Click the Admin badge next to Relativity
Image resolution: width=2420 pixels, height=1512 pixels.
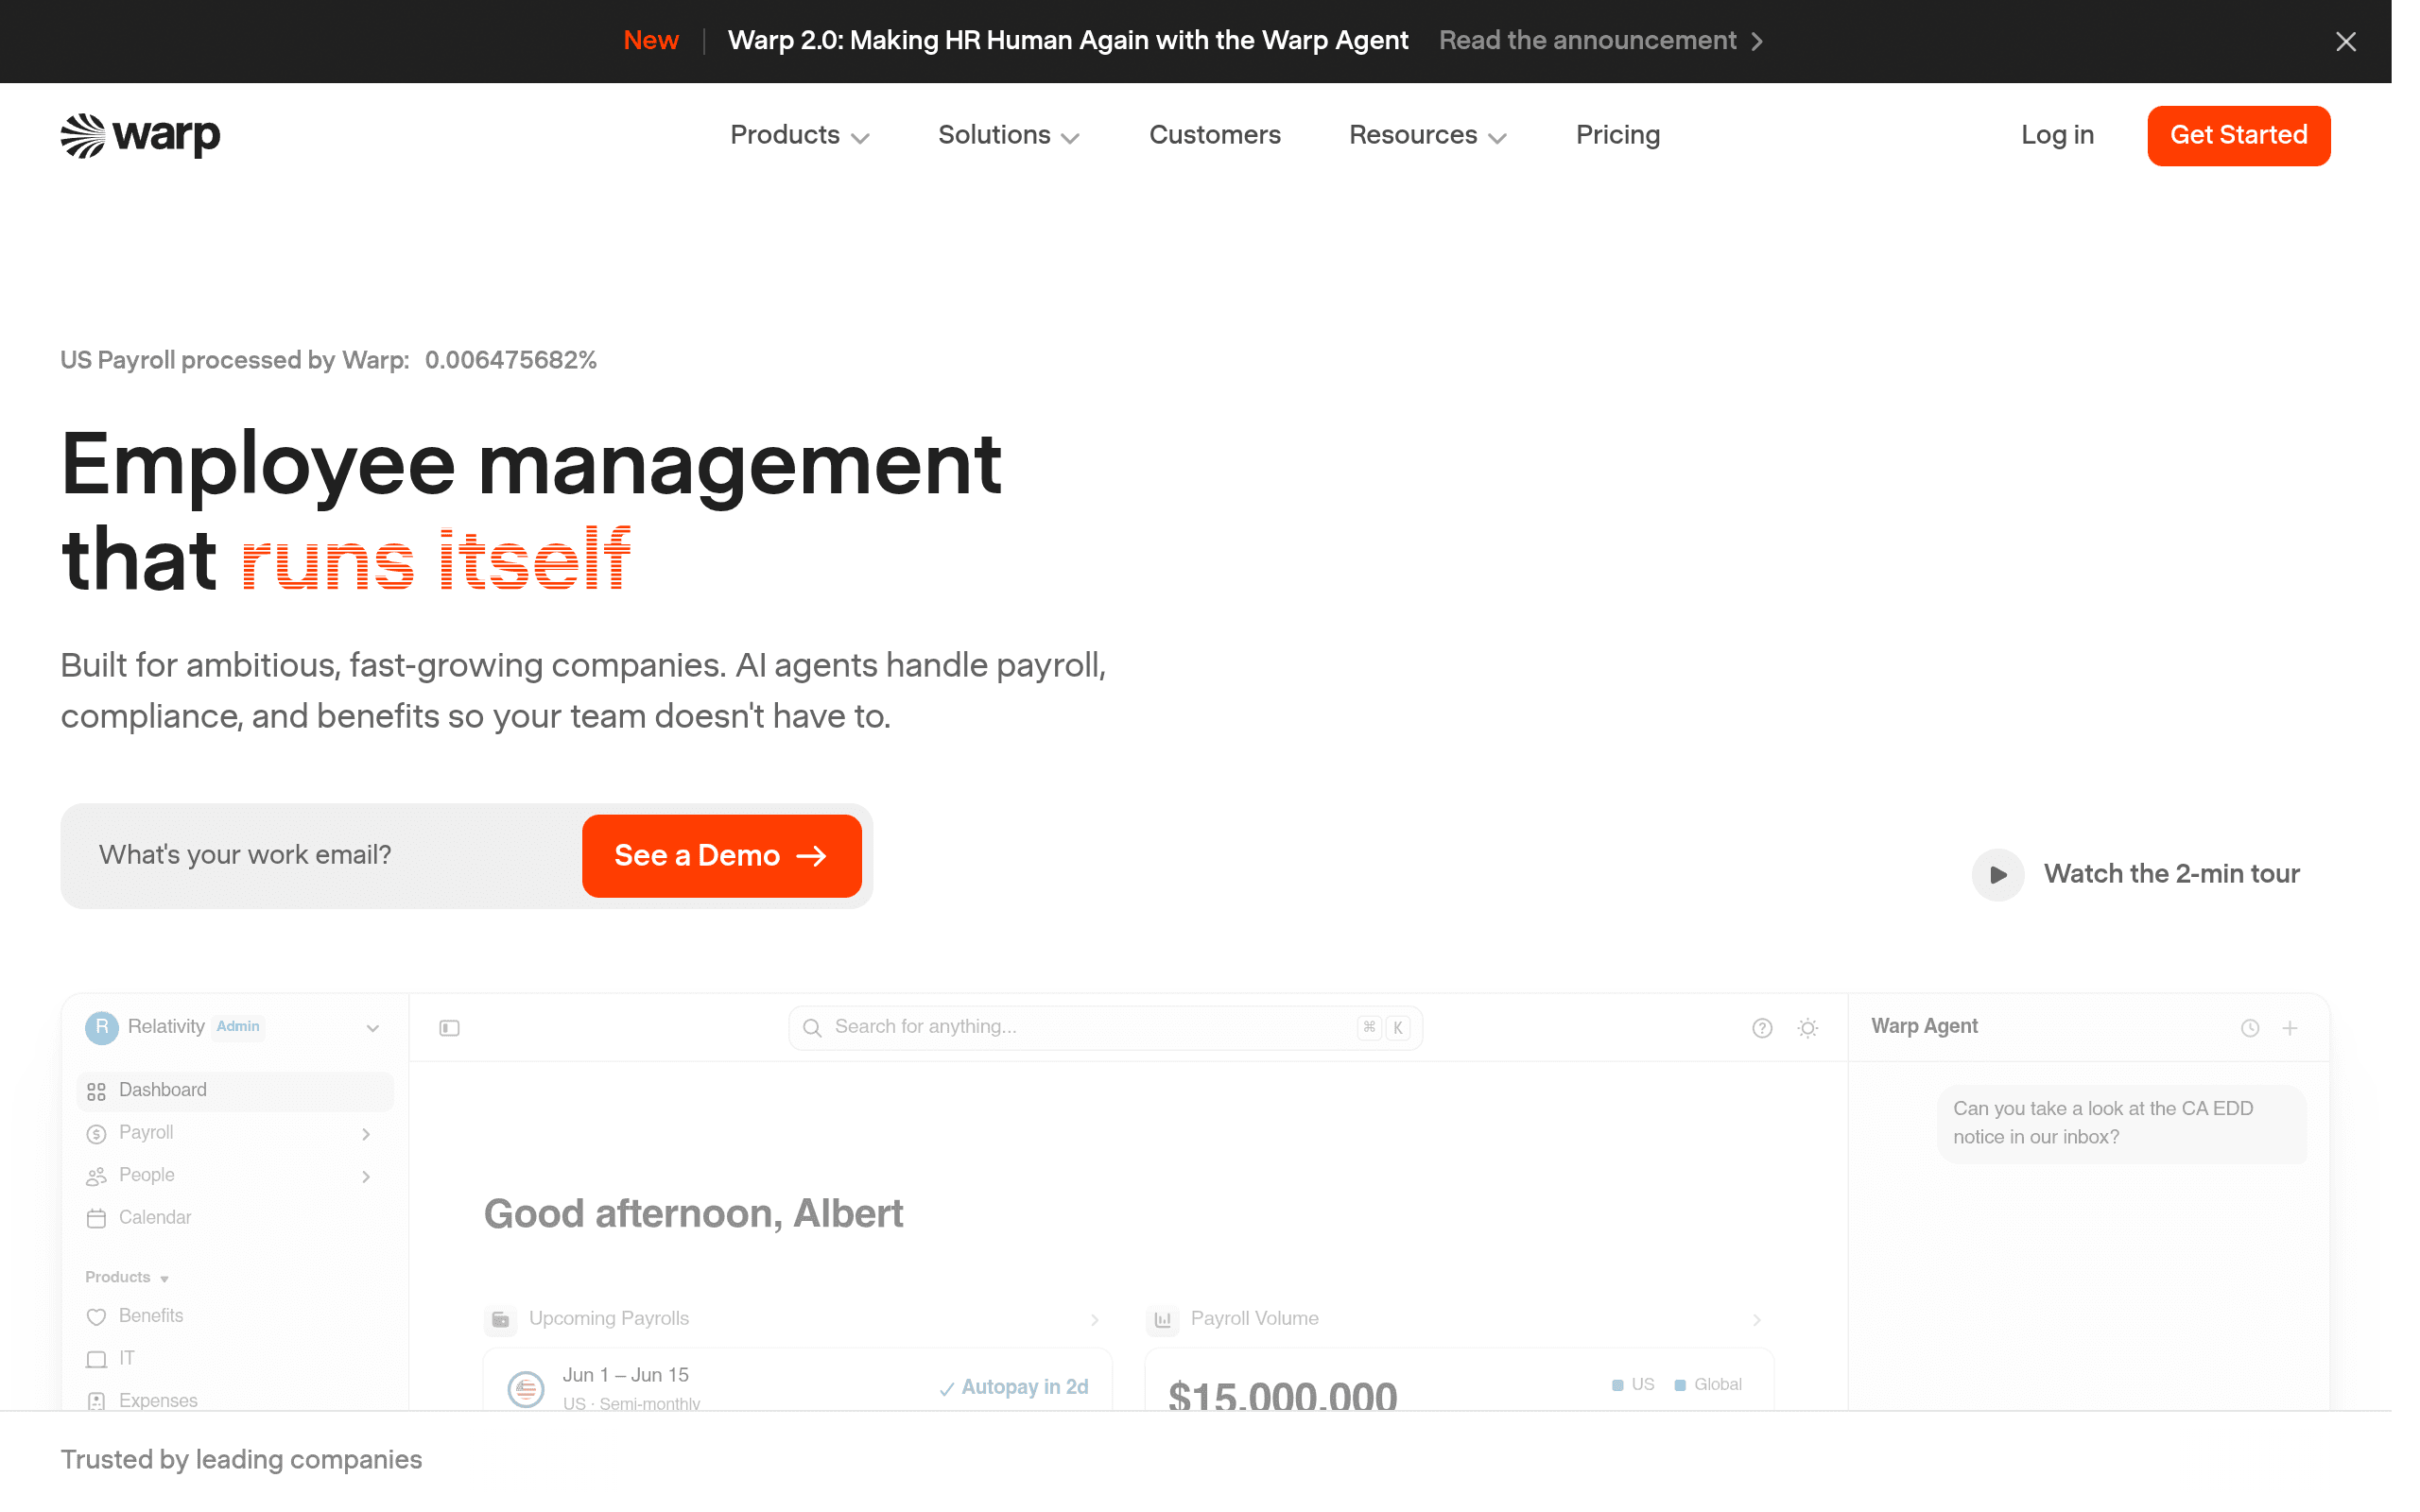[x=238, y=1026]
